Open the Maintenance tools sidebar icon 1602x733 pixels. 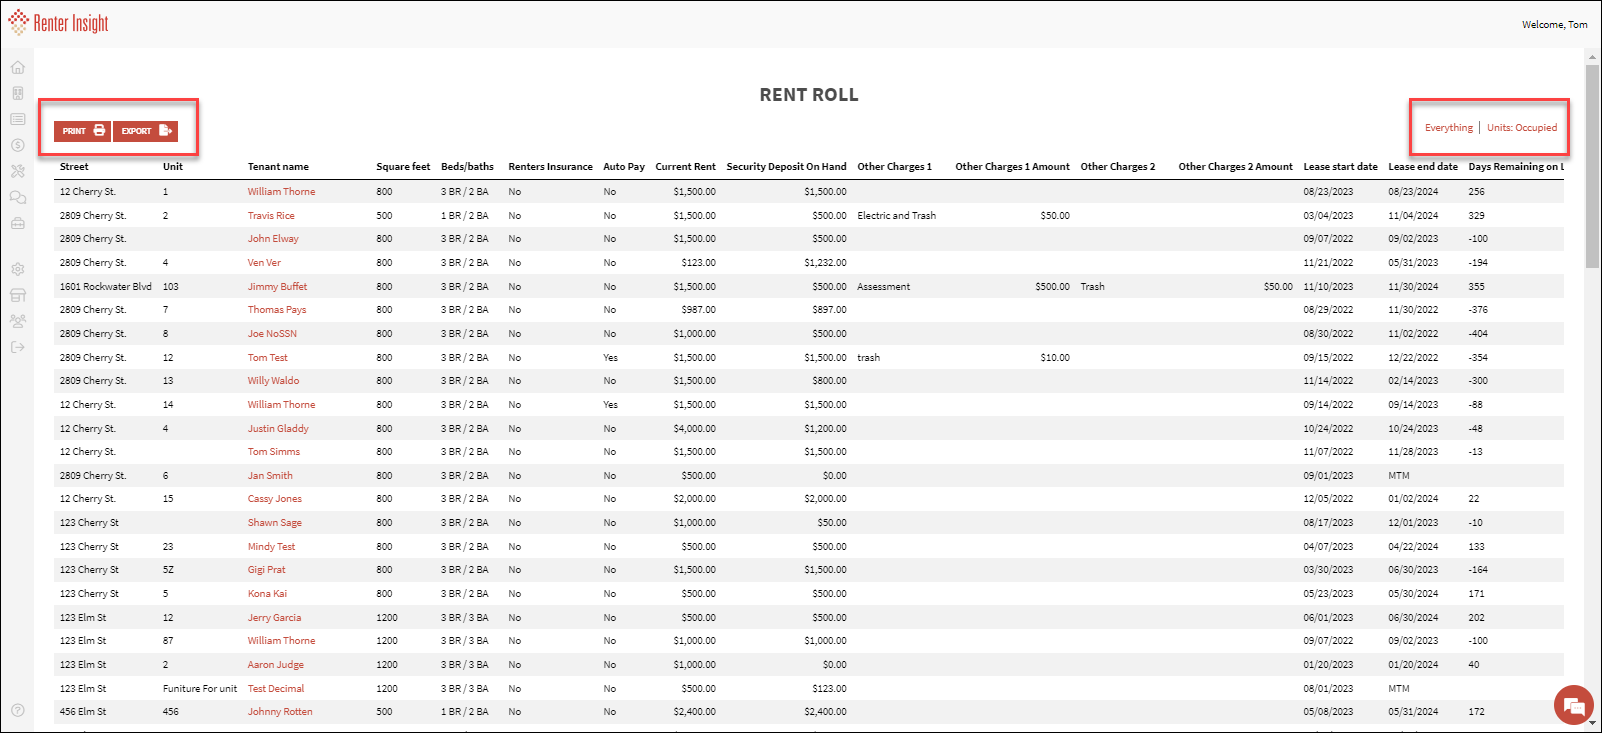[x=18, y=171]
